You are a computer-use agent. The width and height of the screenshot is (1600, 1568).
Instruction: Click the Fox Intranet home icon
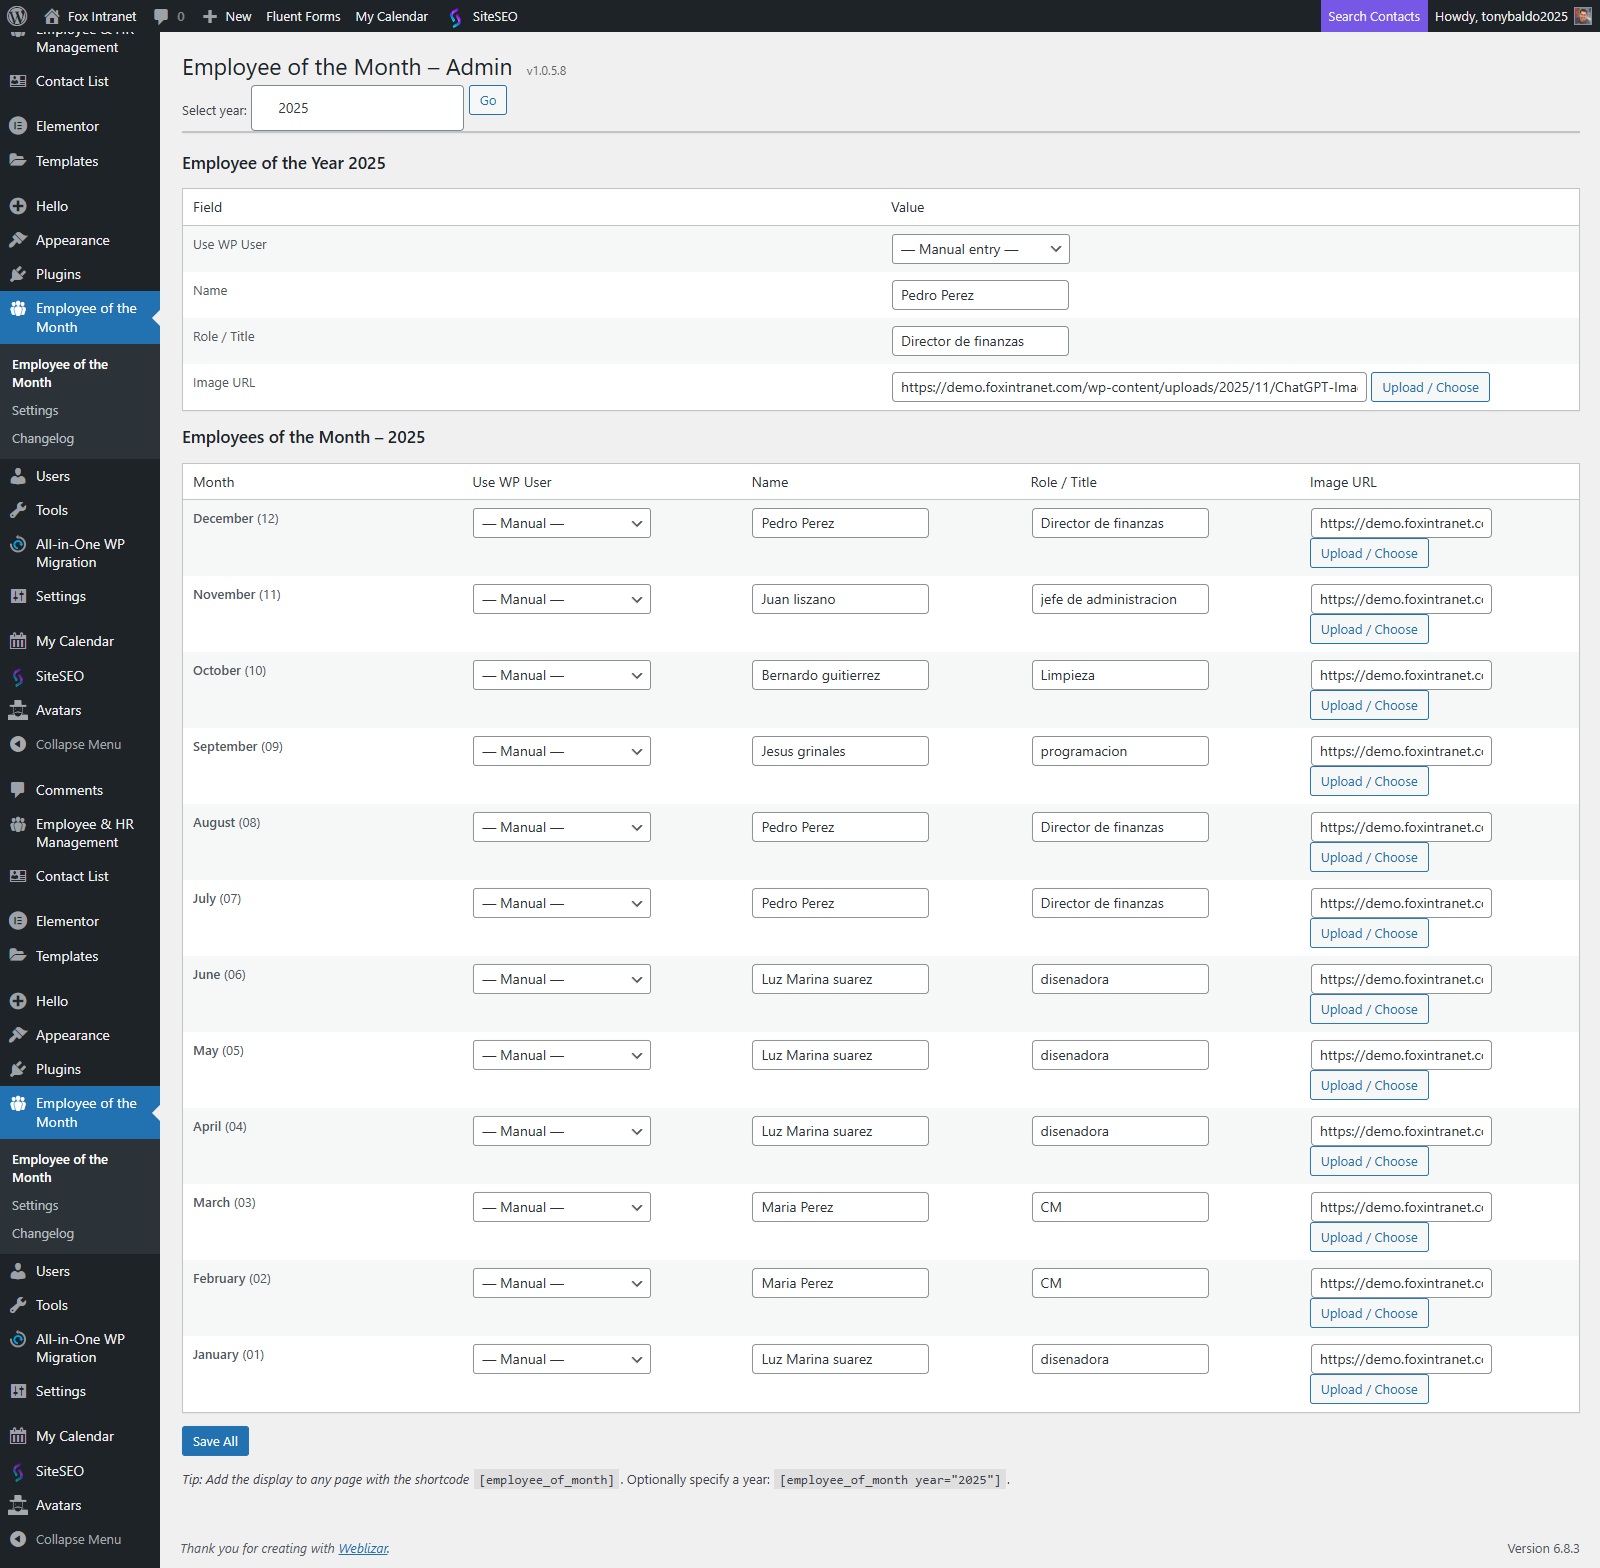pos(52,16)
